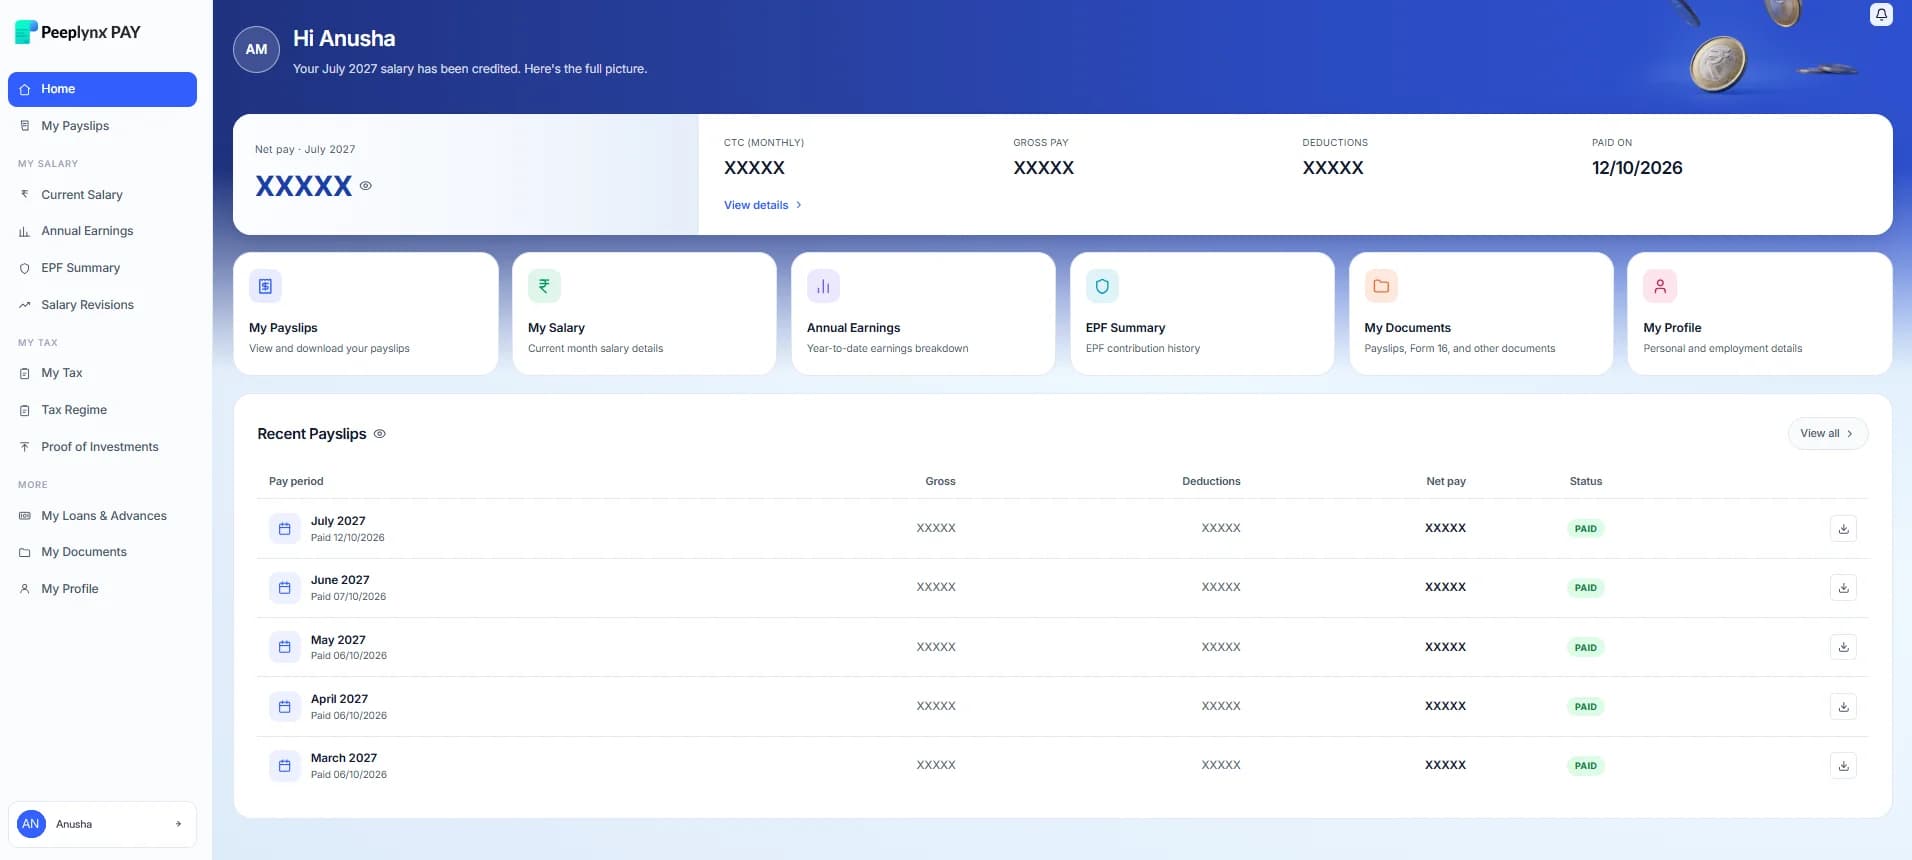Click the calendar icon for March 2027
The image size is (1912, 860).
click(284, 765)
